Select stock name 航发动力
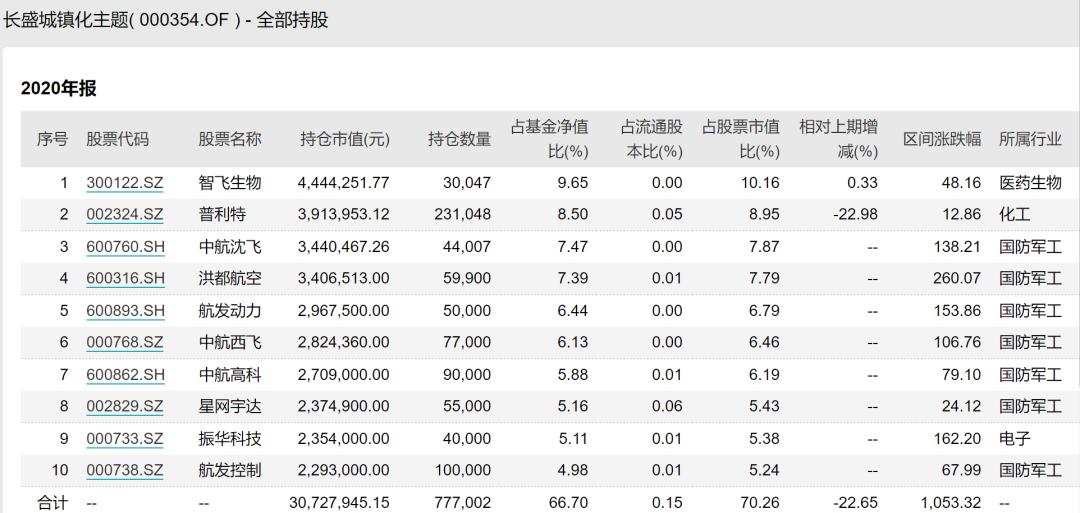 tap(230, 311)
